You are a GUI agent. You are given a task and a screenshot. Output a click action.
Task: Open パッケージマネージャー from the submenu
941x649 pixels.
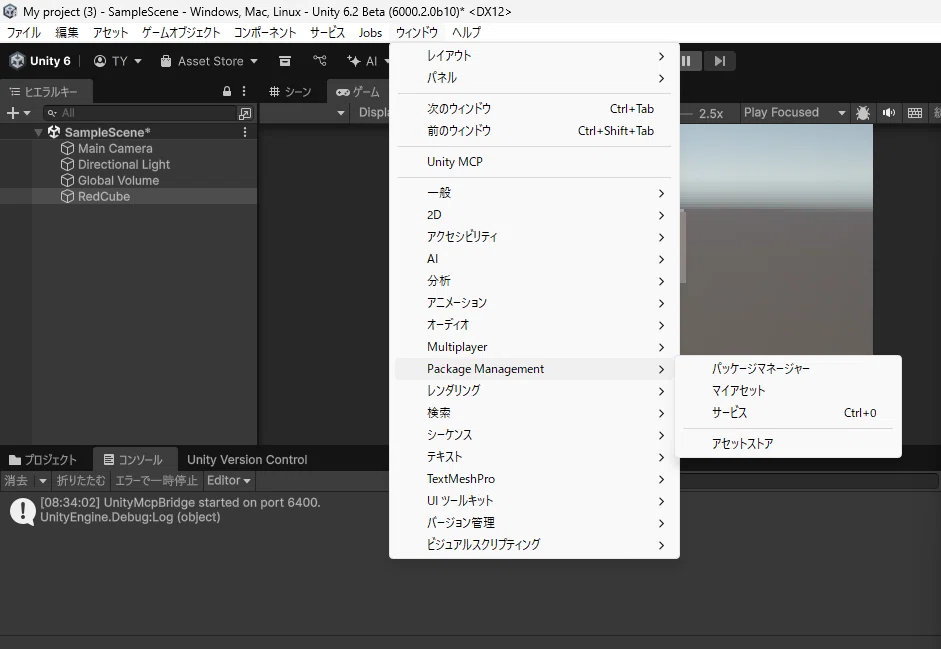click(x=788, y=369)
